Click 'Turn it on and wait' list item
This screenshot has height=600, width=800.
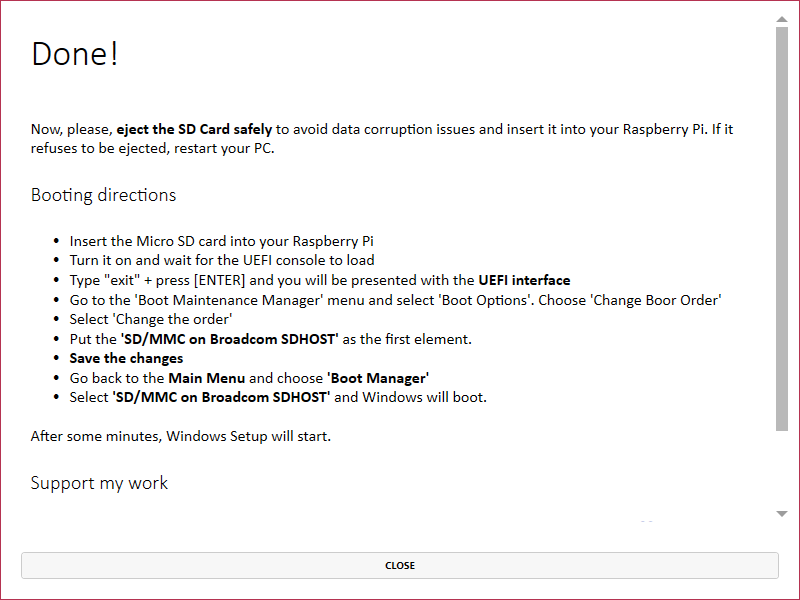pos(222,260)
